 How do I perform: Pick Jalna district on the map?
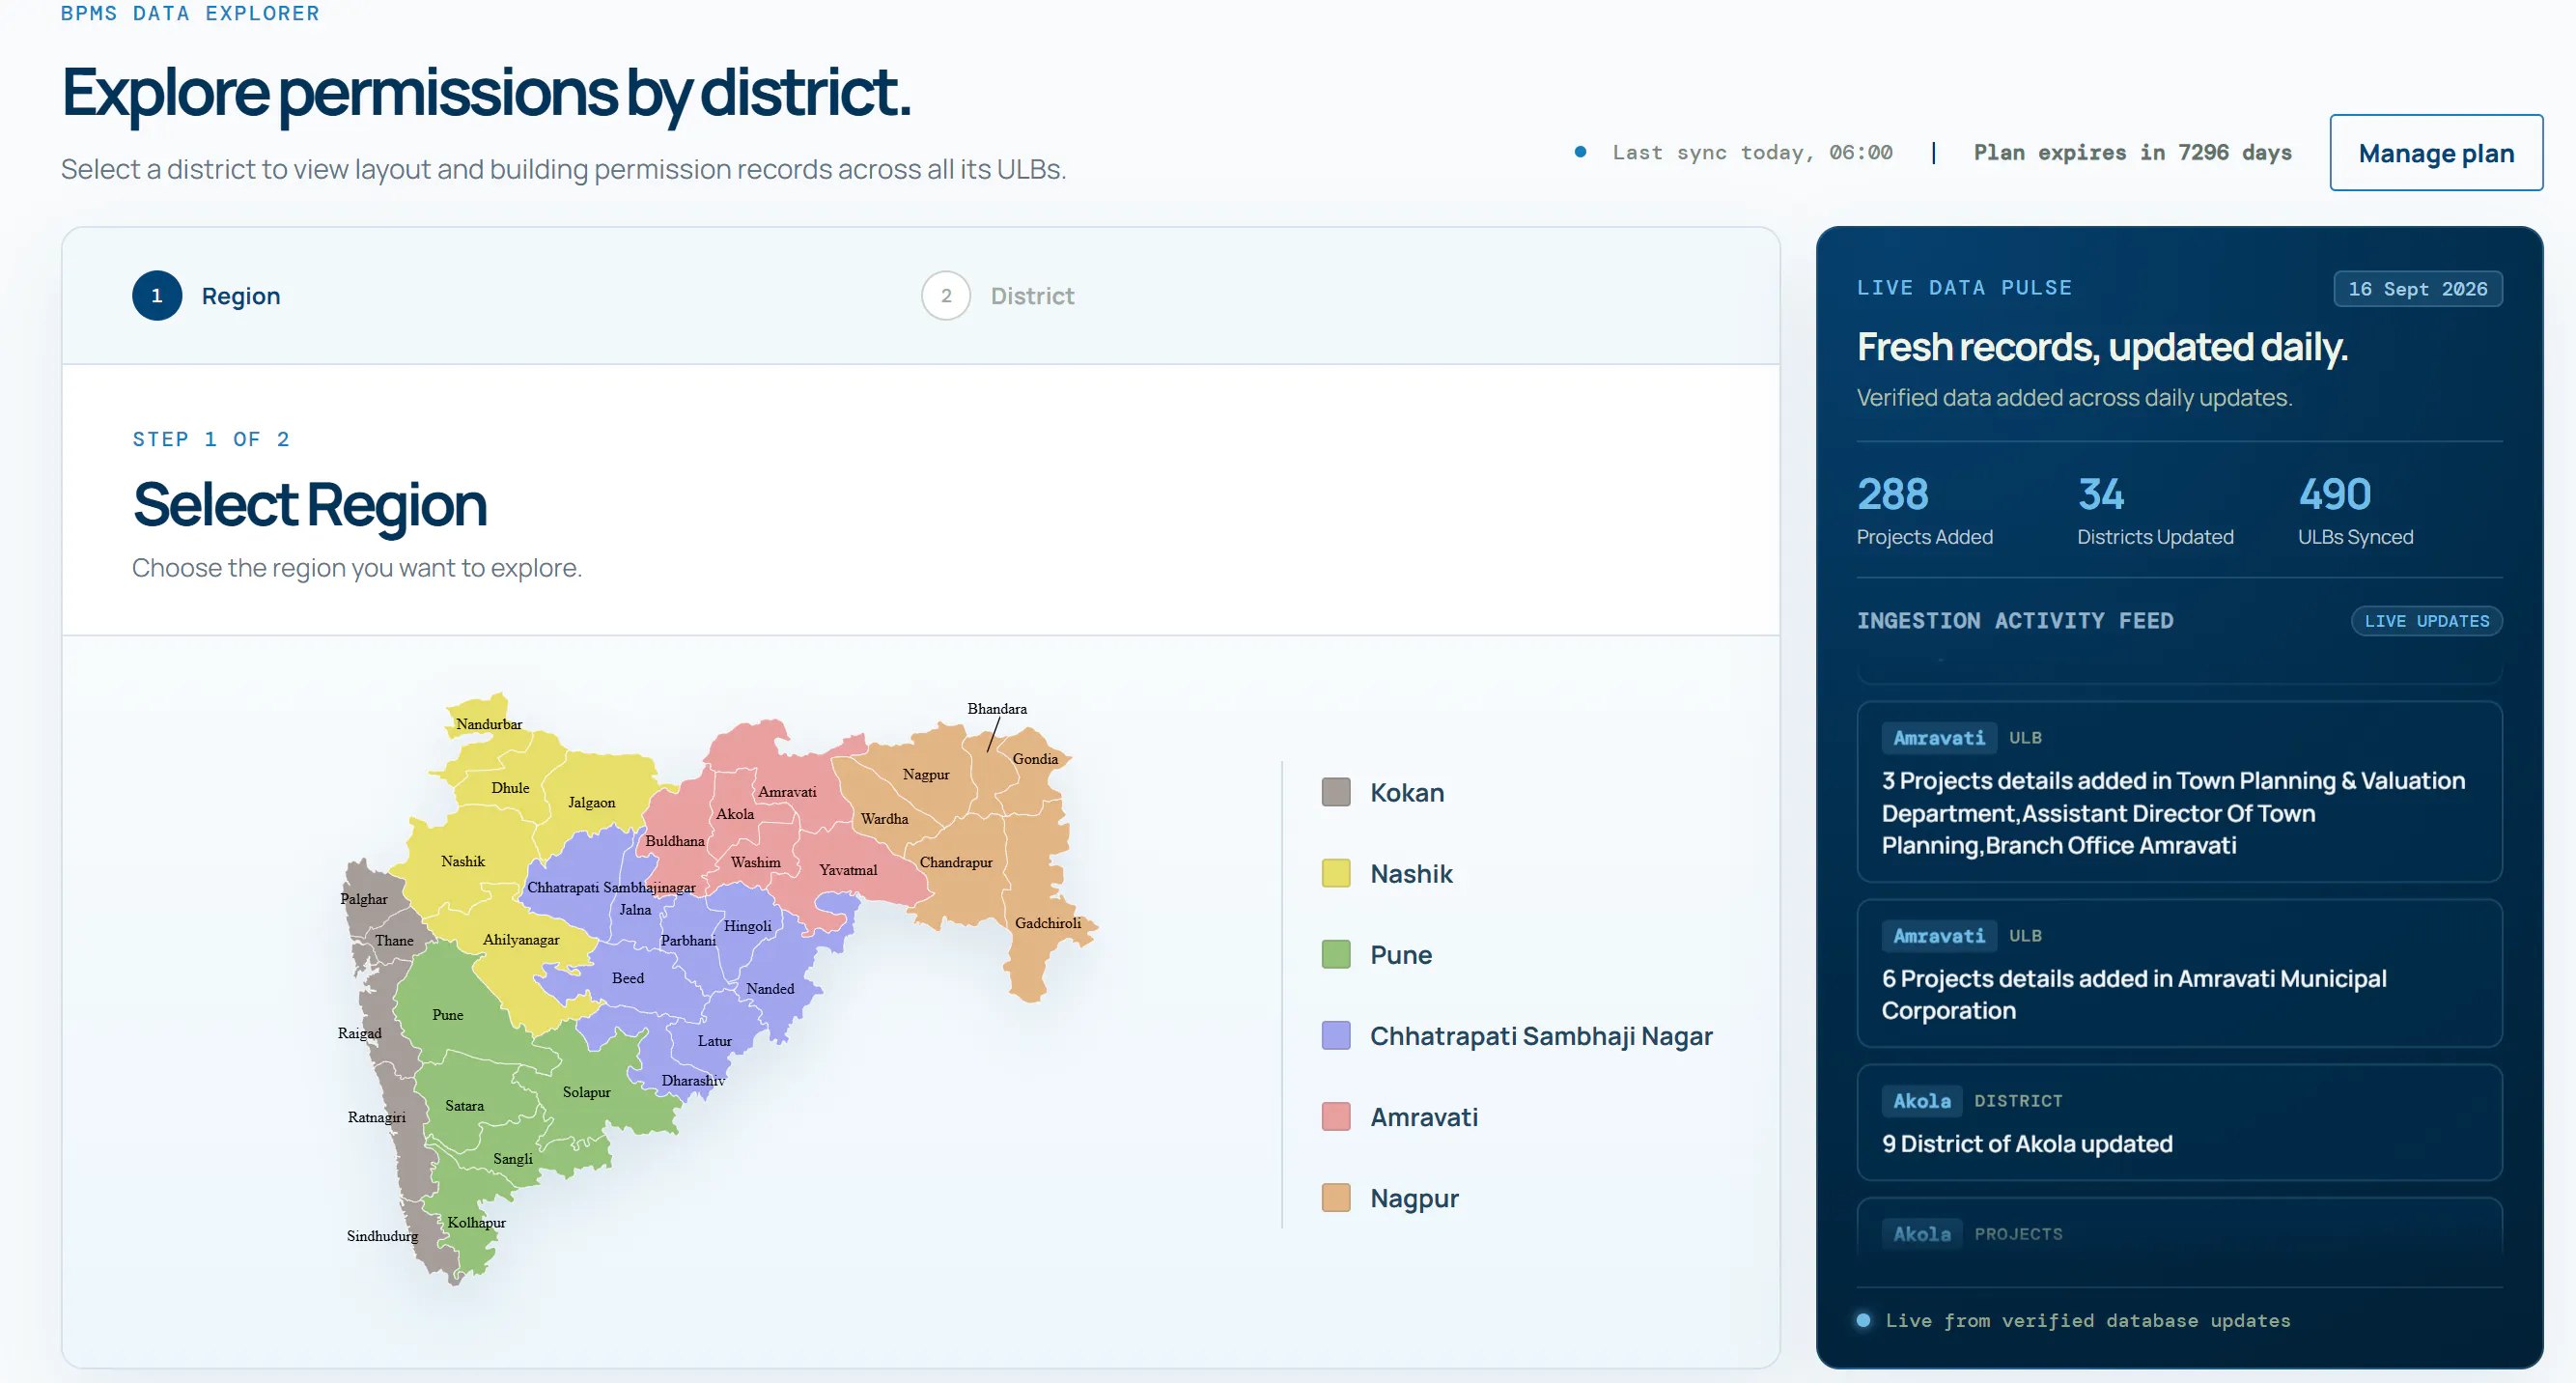(x=636, y=910)
